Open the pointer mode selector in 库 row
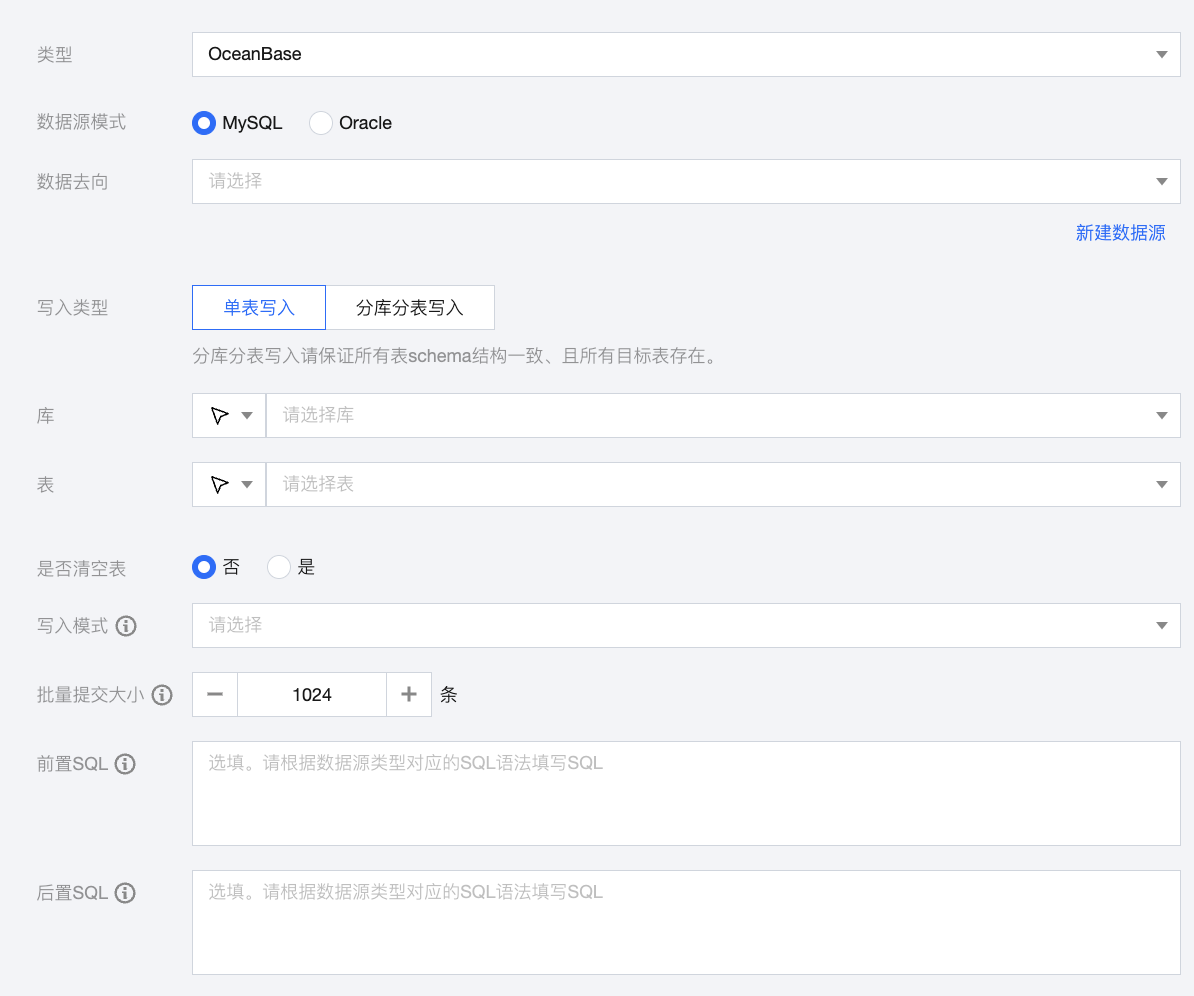The image size is (1194, 996). pos(229,416)
